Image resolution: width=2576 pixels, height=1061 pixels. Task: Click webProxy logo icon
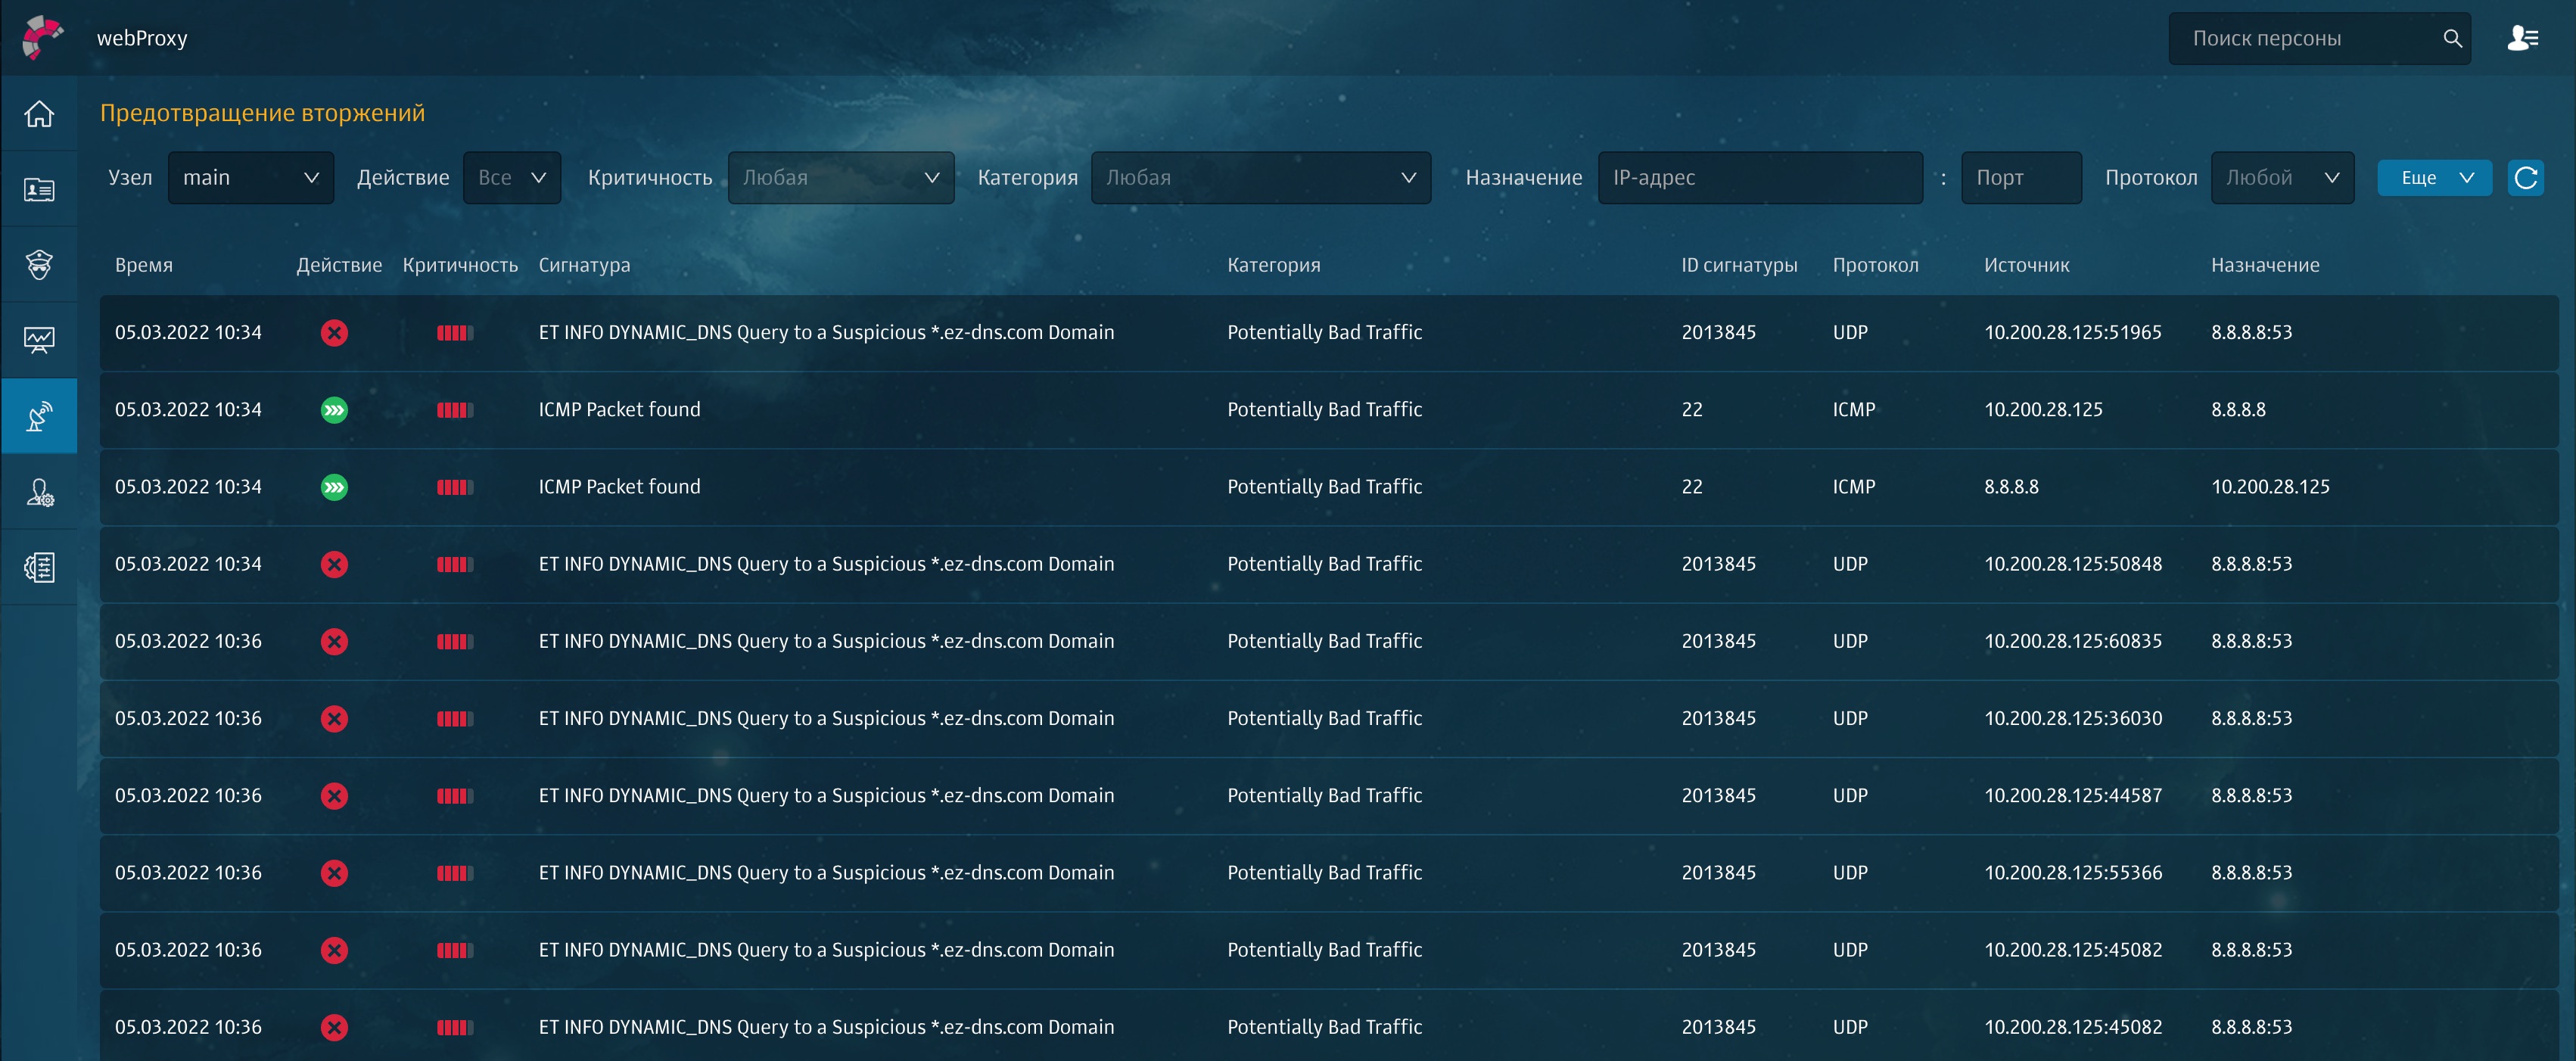click(x=42, y=38)
